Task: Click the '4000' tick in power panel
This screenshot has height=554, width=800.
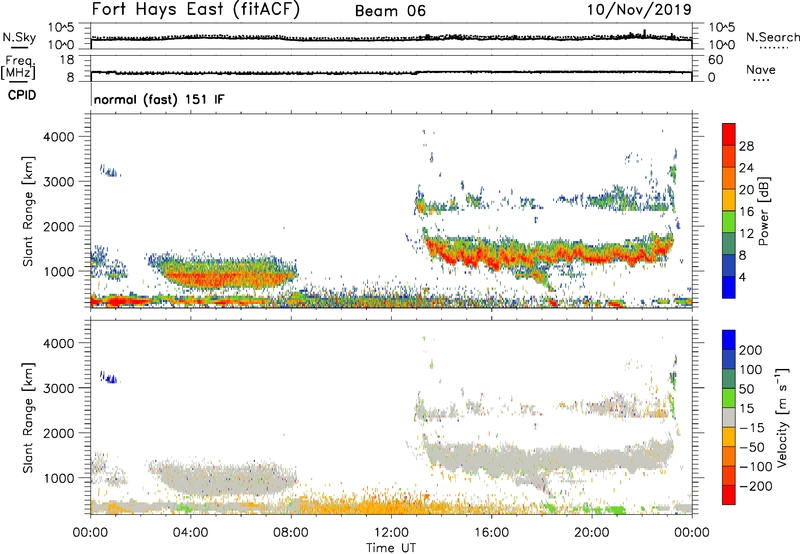Action: pos(59,137)
